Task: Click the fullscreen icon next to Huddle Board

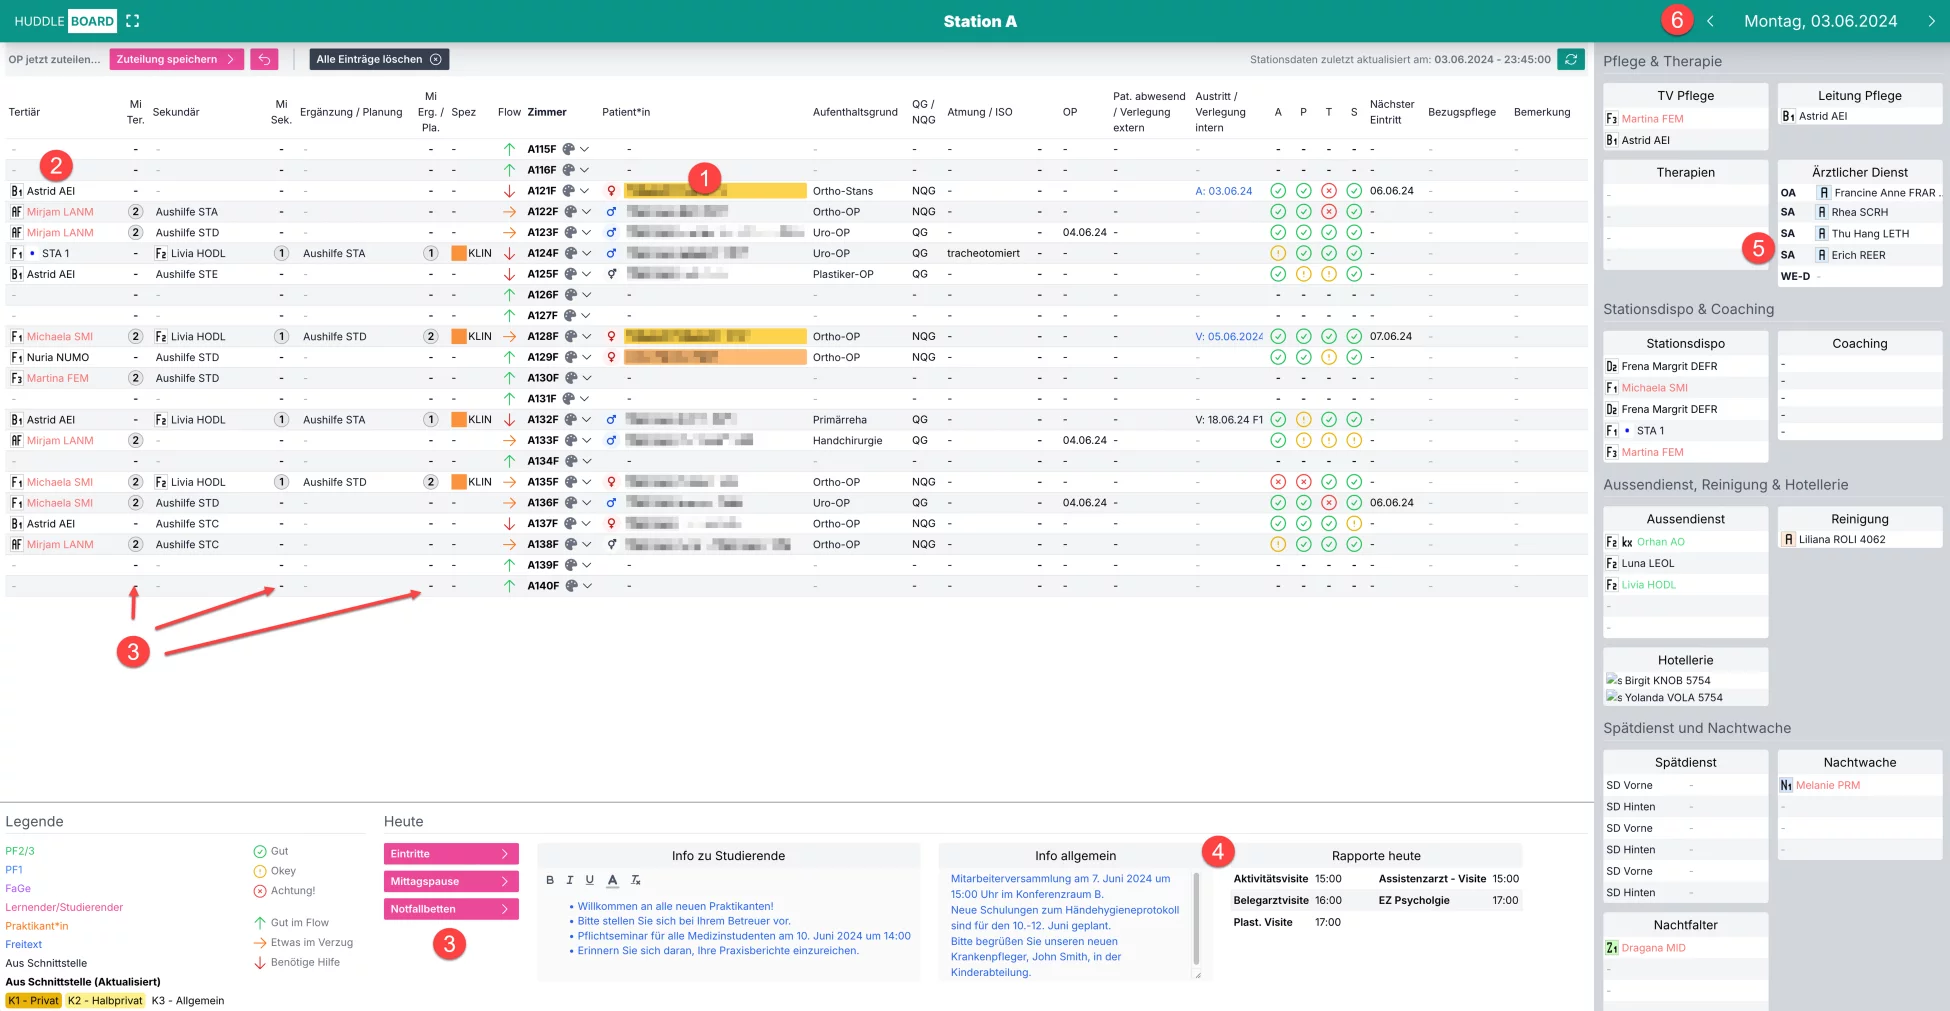Action: [132, 21]
